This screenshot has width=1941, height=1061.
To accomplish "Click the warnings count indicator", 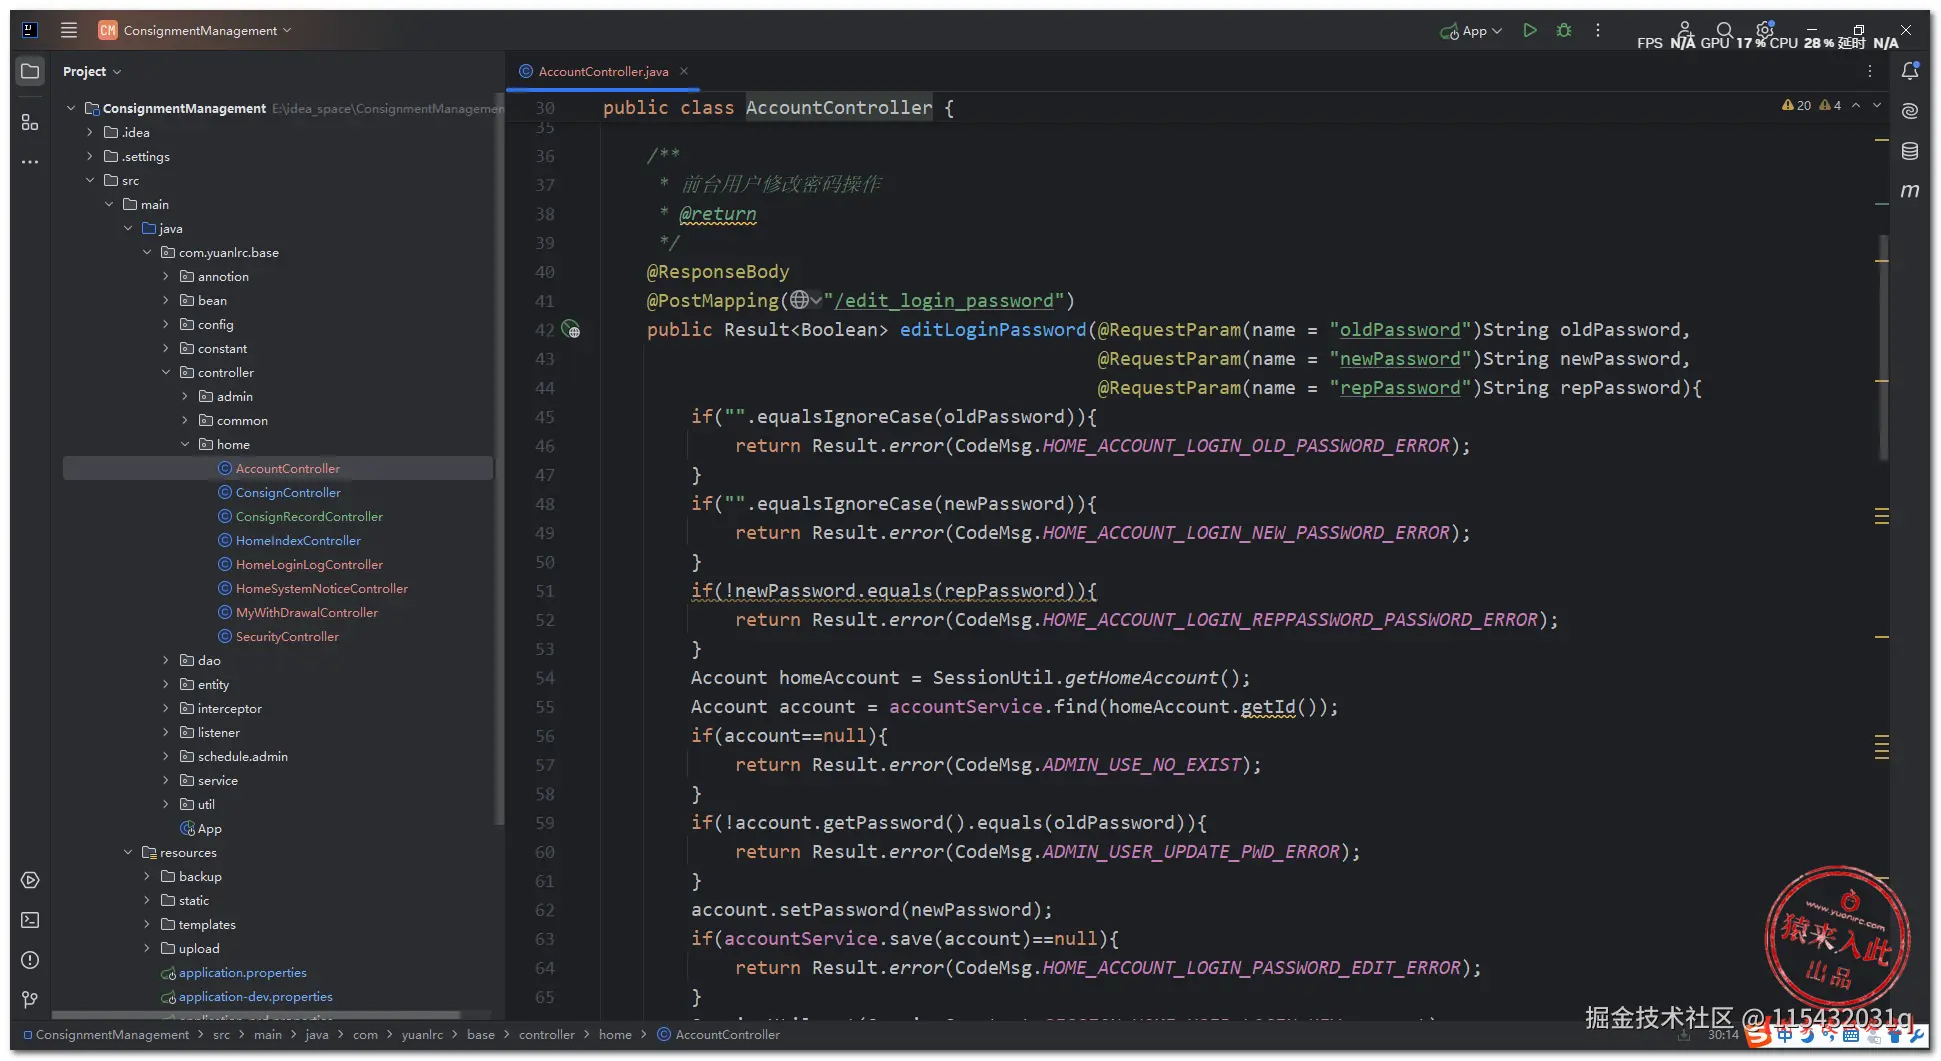I will tap(1796, 105).
